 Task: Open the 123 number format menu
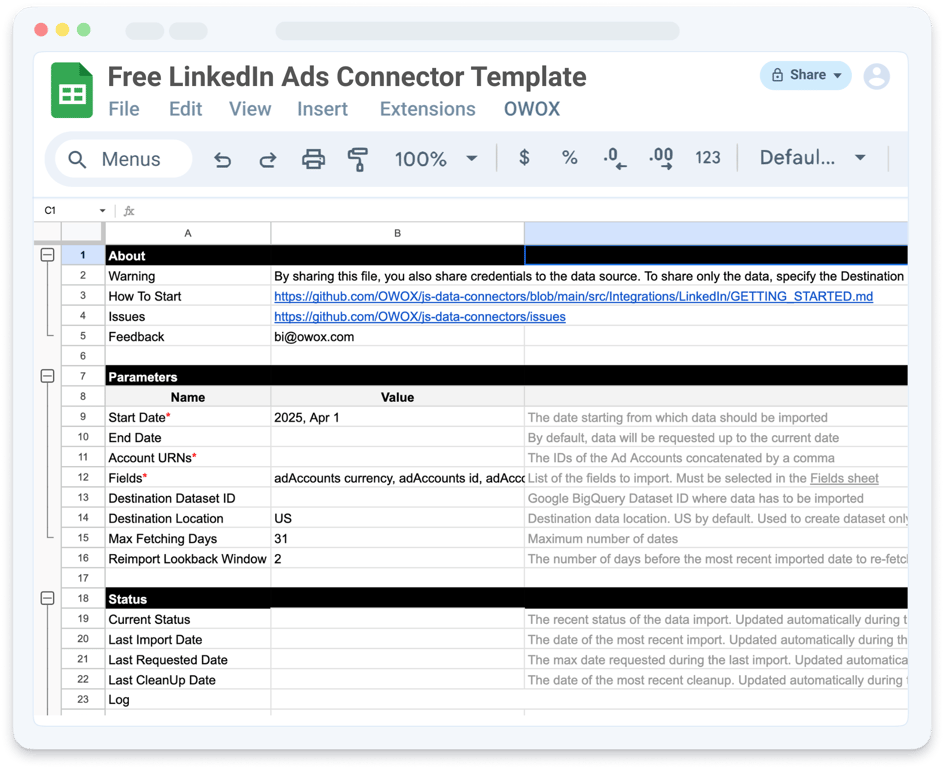[x=707, y=158]
